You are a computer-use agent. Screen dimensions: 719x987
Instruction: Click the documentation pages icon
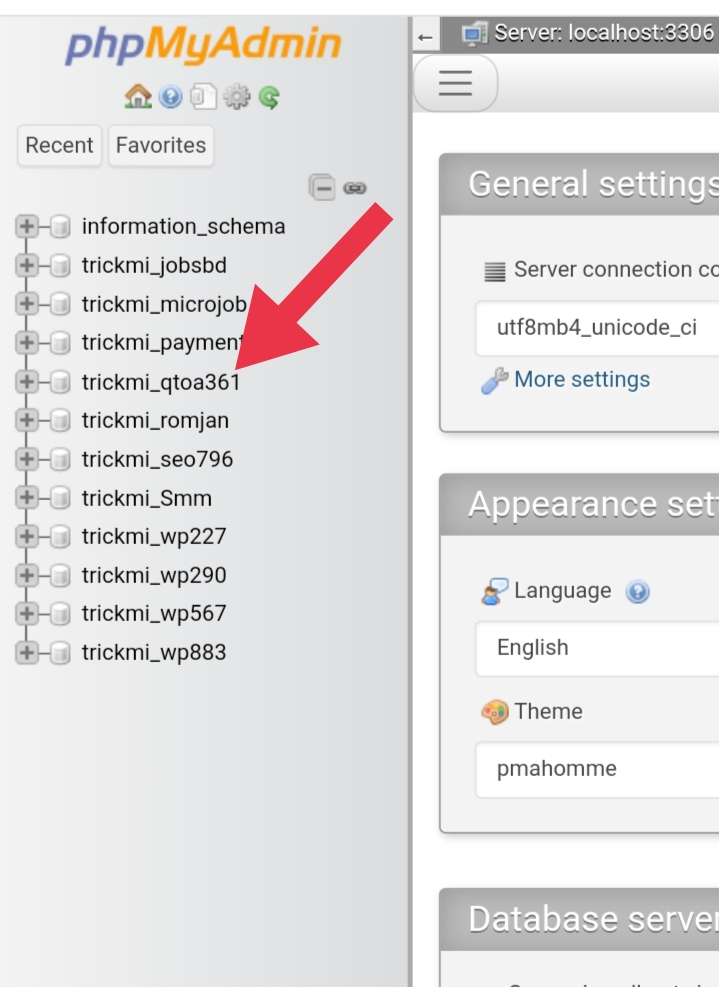tap(203, 97)
